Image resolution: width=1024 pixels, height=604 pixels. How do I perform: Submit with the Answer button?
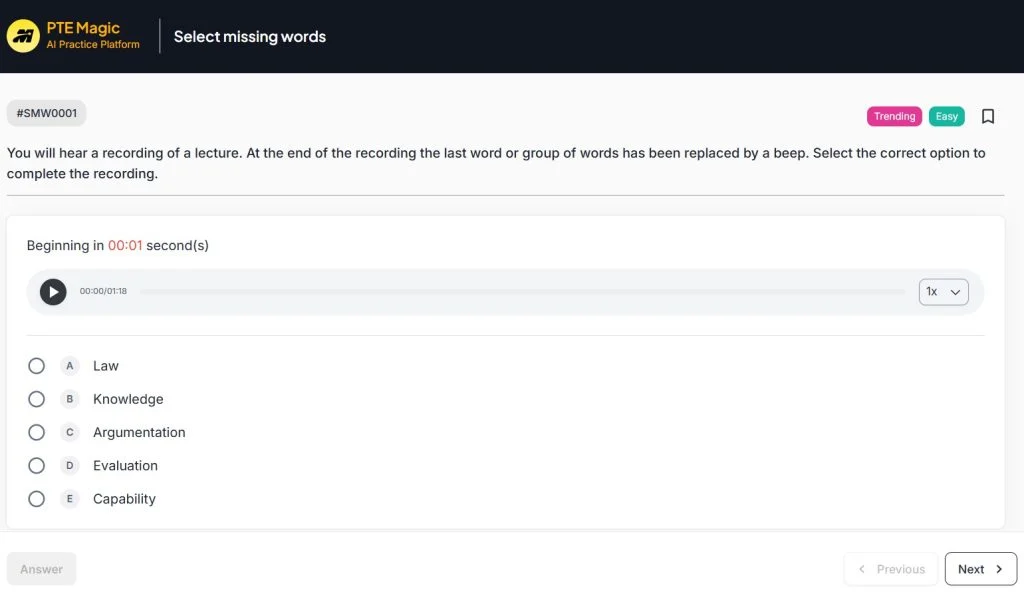coord(42,569)
